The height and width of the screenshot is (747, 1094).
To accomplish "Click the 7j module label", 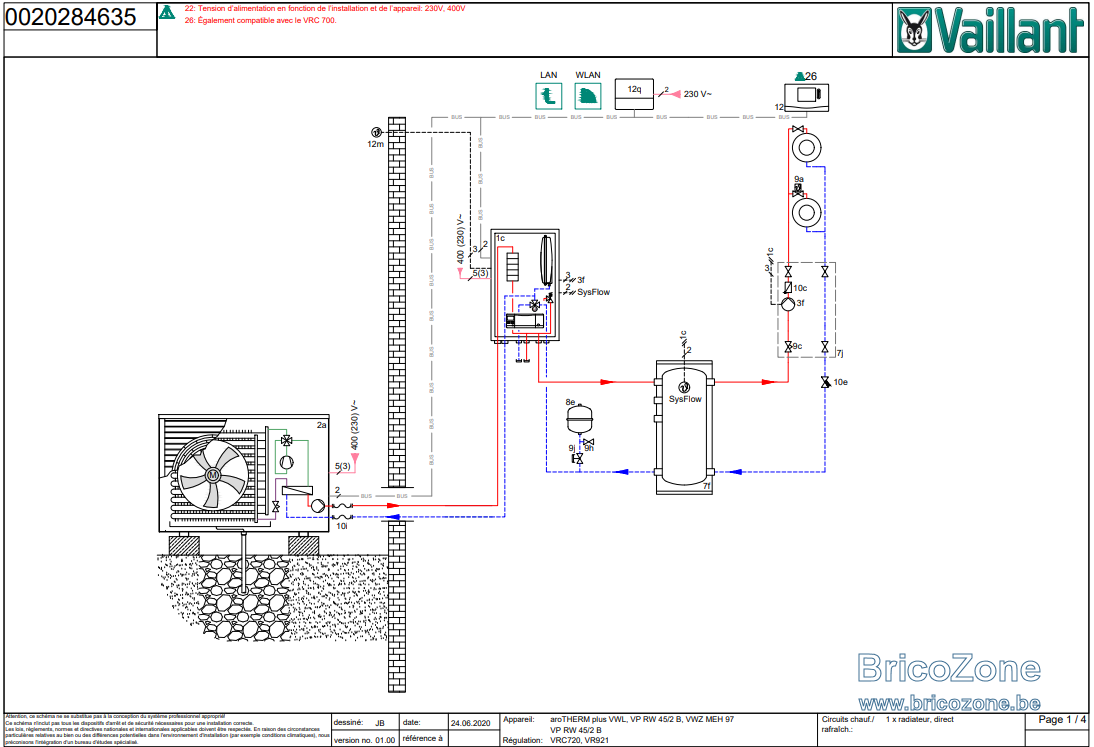I will click(x=839, y=353).
